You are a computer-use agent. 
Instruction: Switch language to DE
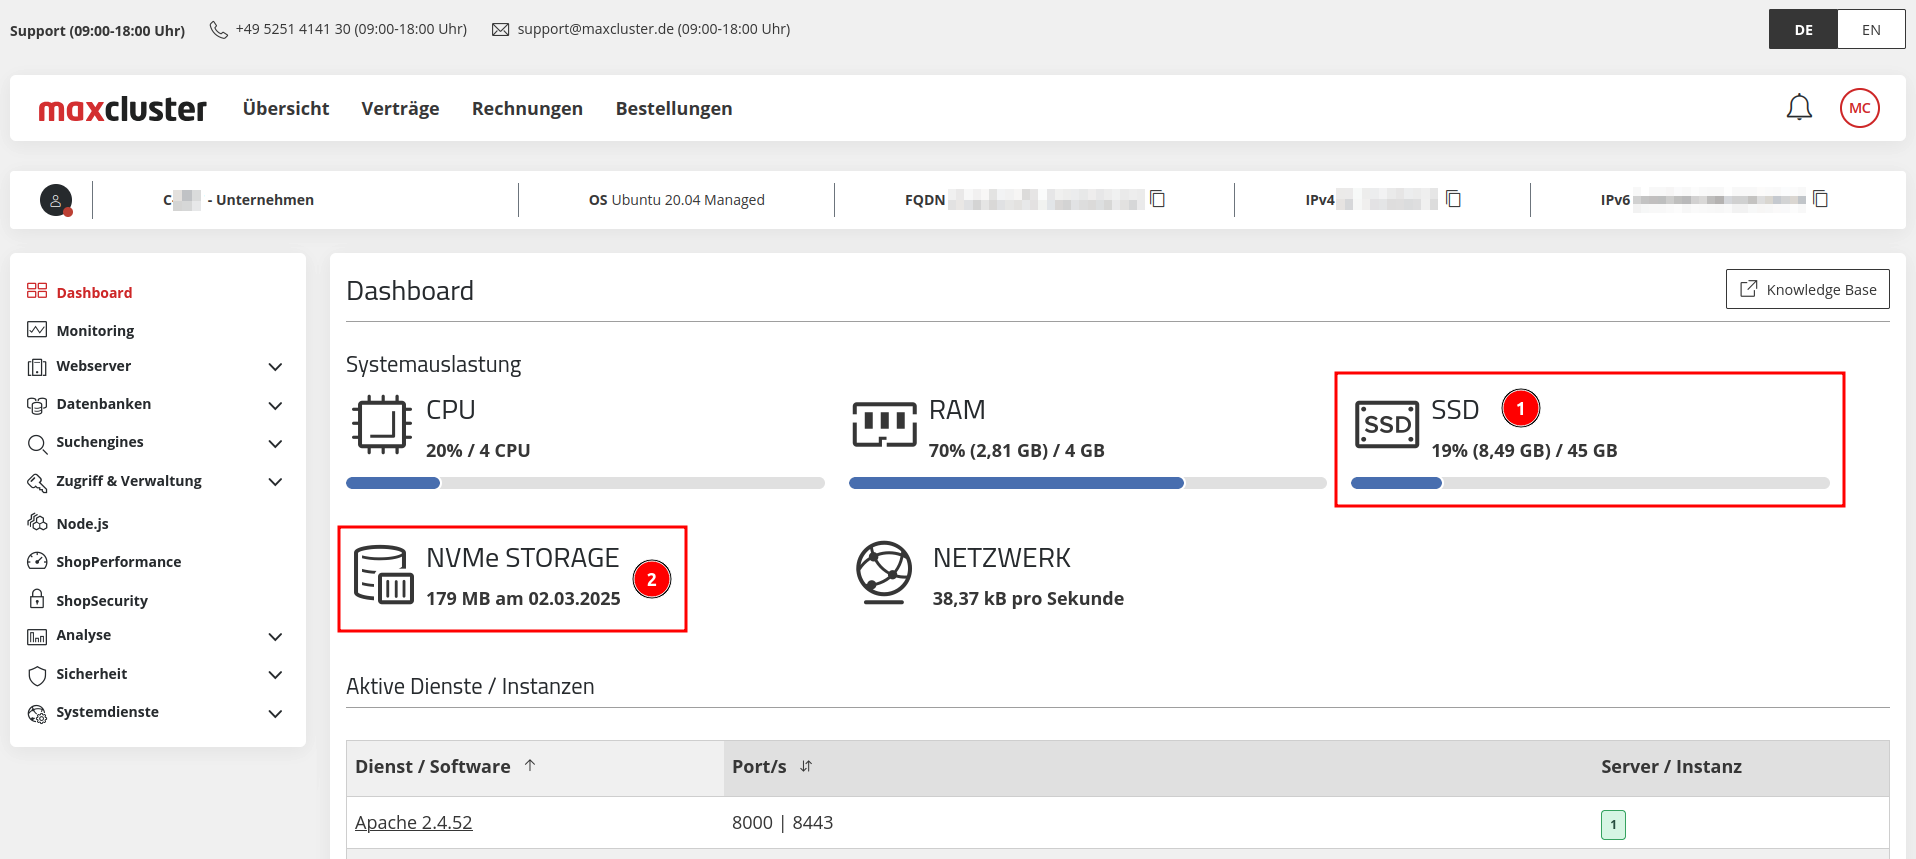pos(1803,30)
